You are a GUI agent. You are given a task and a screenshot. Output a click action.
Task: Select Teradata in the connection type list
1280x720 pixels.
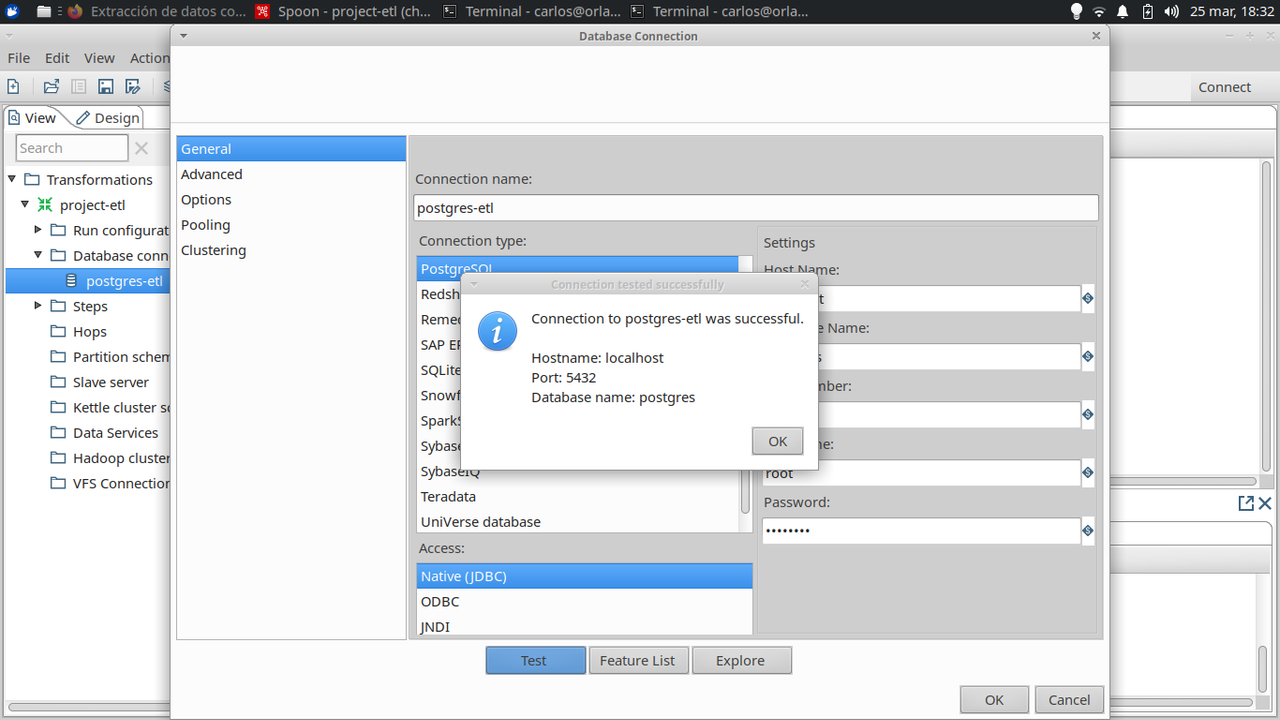(x=578, y=496)
